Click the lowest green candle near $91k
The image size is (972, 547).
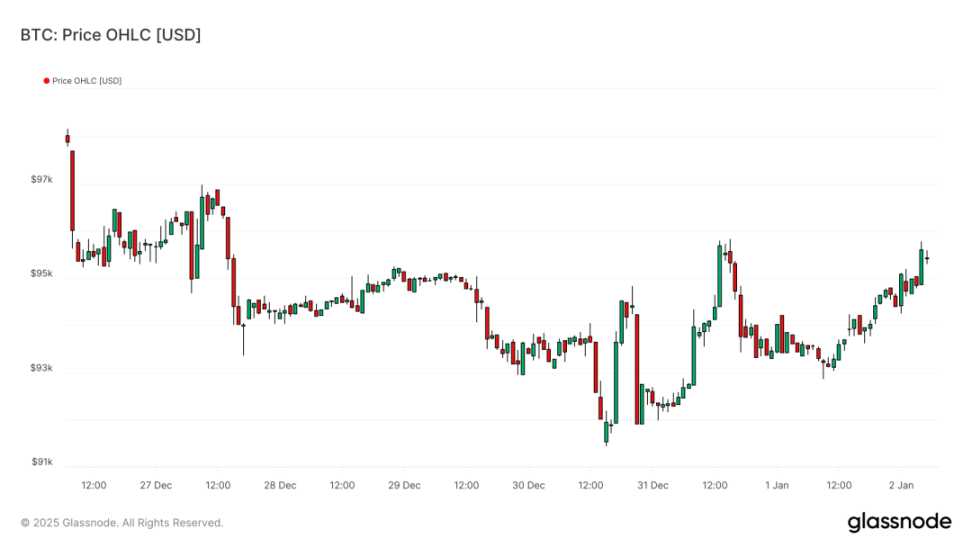point(606,431)
